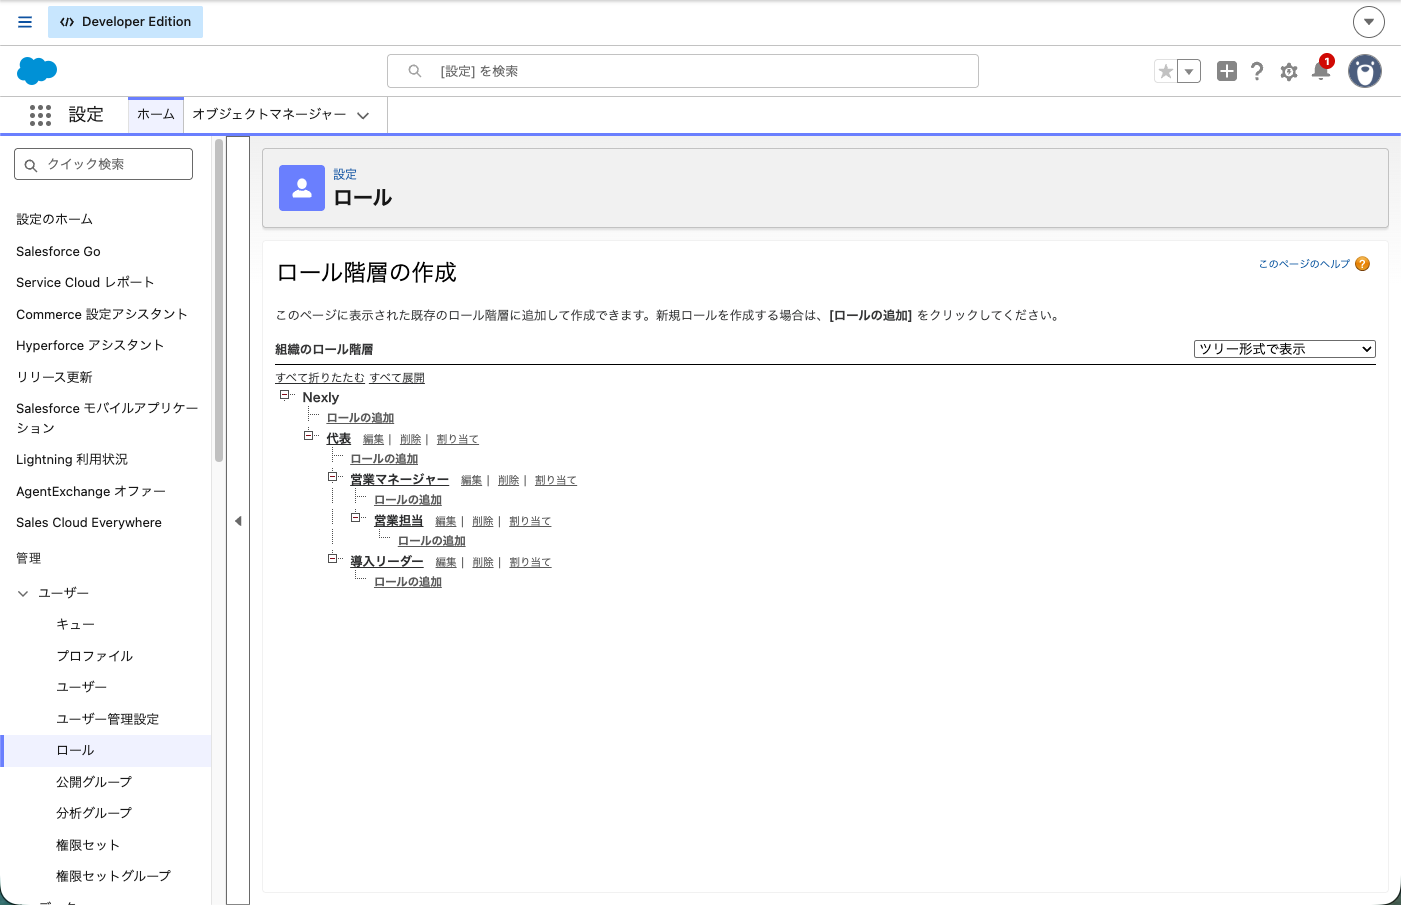
Task: Collapse the sidebar with the left arrow handle
Action: click(x=238, y=521)
